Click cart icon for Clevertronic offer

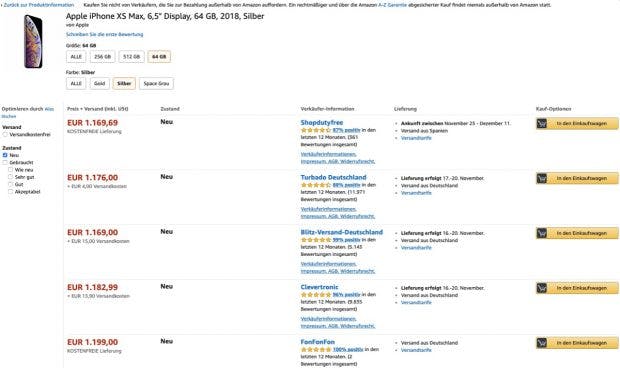(x=542, y=288)
